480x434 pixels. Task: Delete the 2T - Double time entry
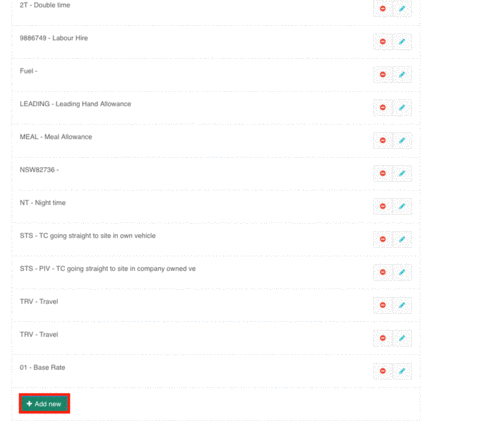[383, 8]
